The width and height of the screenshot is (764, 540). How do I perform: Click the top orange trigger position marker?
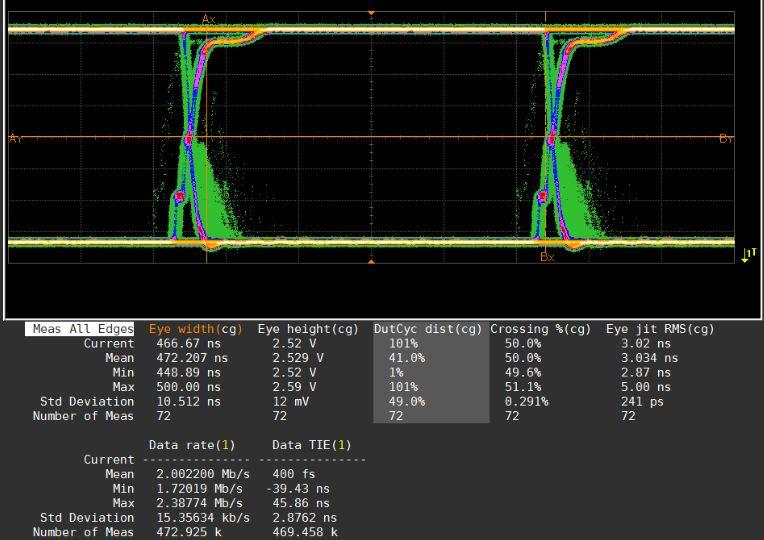tap(371, 13)
